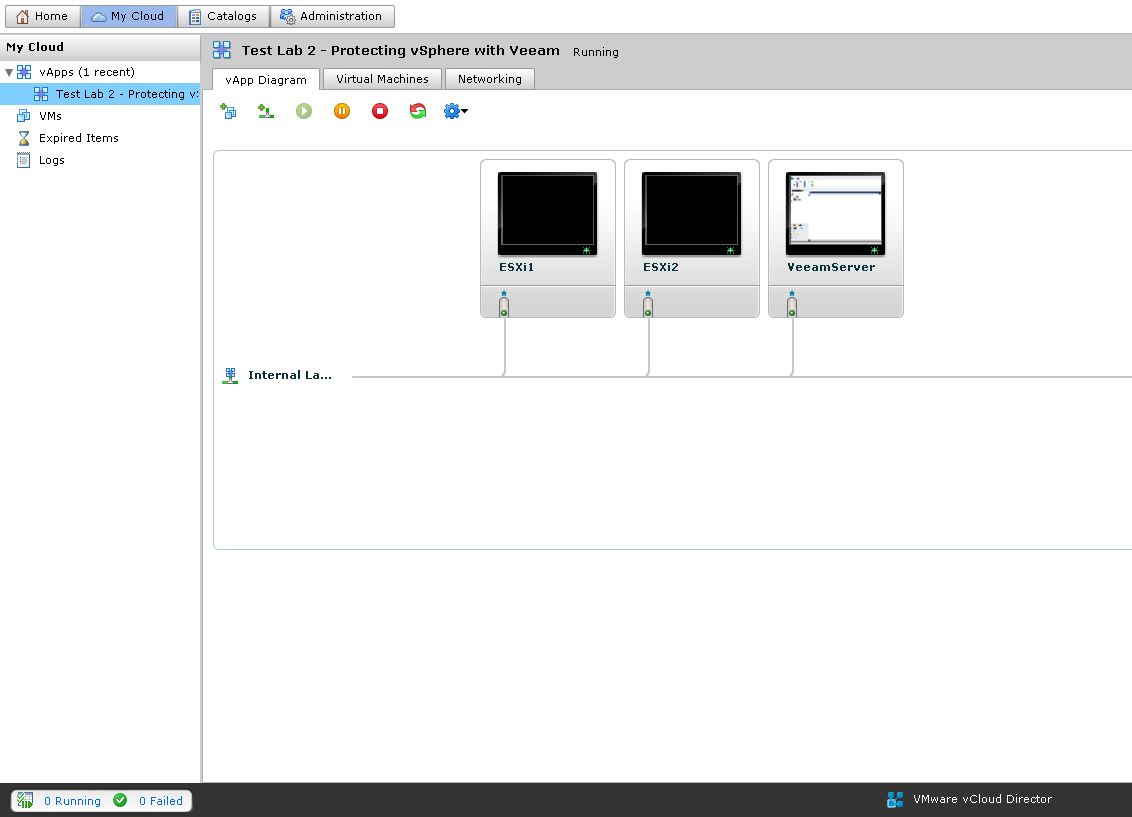Select vApps (1 recent) in sidebar

click(x=87, y=72)
